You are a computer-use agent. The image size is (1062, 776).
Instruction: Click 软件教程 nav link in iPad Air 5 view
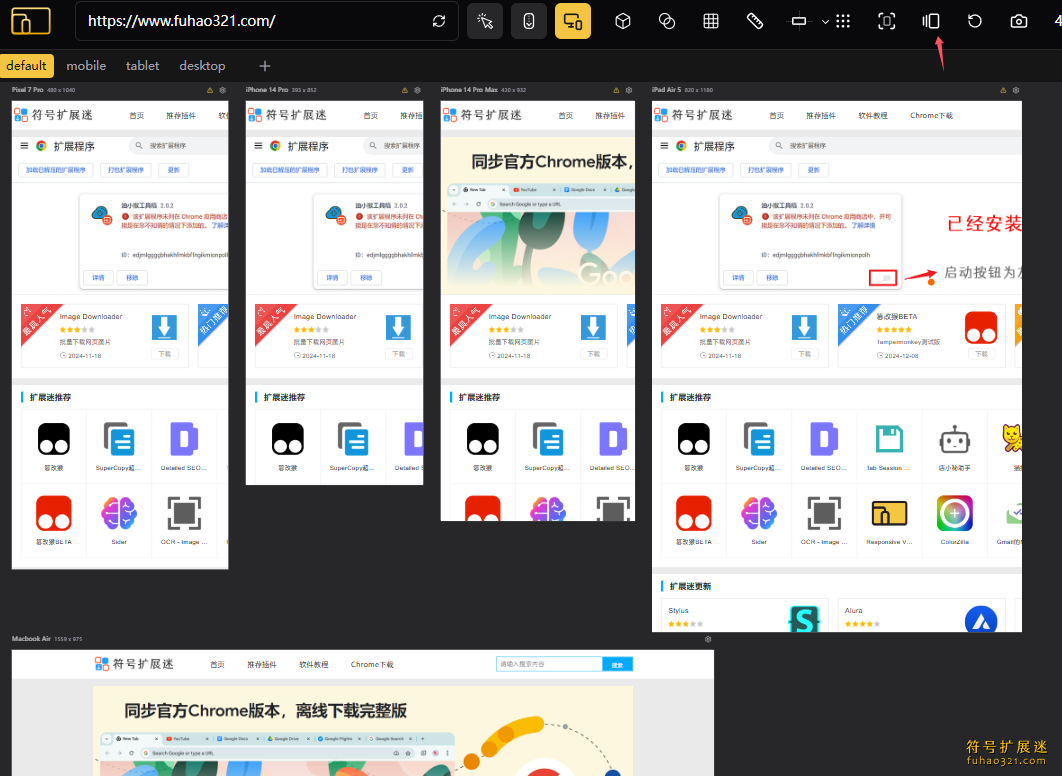(x=873, y=116)
